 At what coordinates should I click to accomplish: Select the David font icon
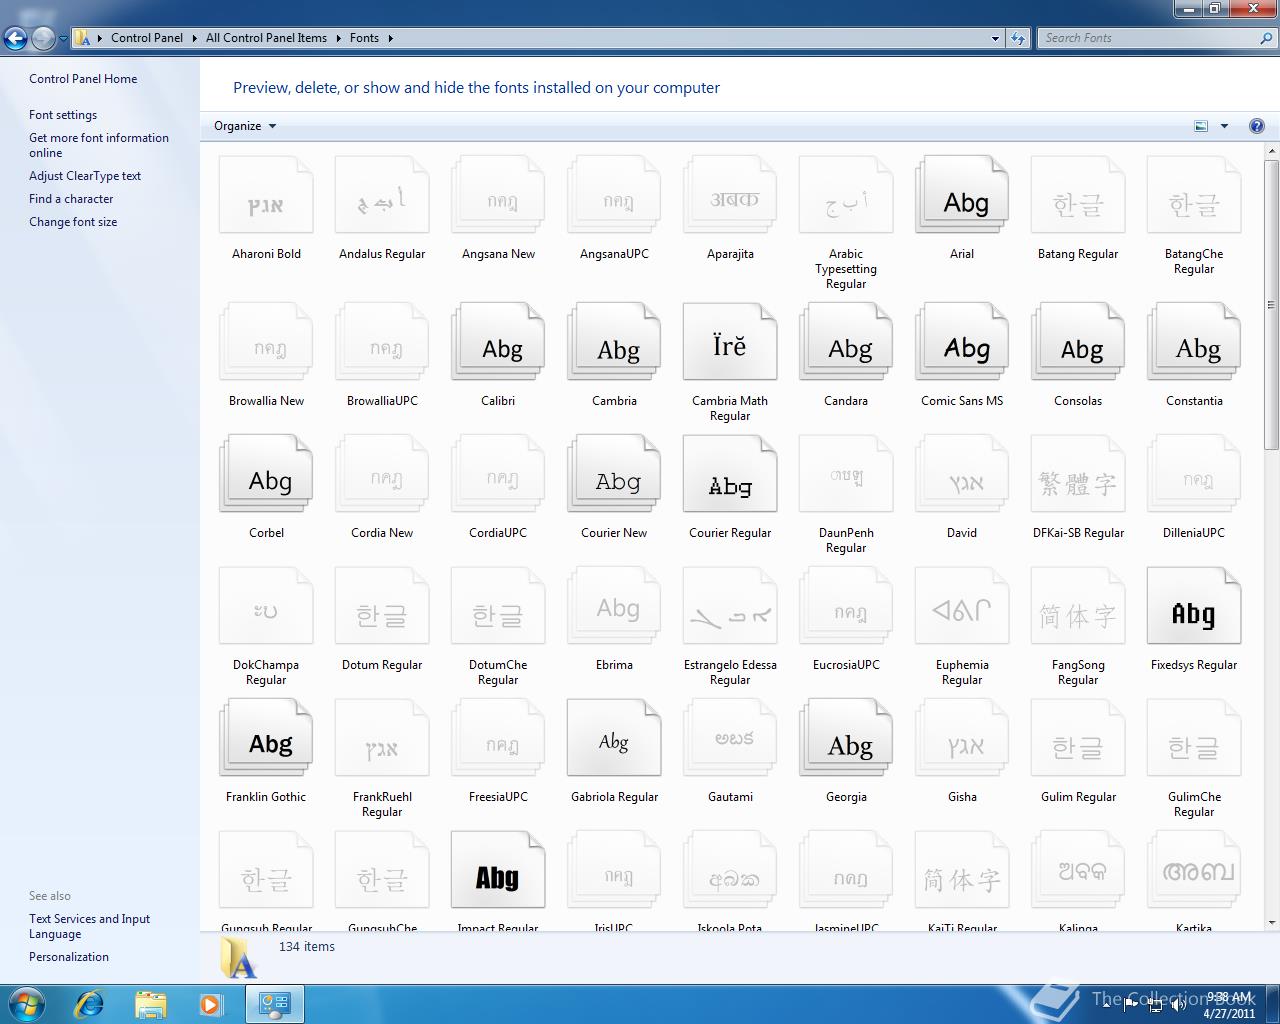click(x=962, y=474)
